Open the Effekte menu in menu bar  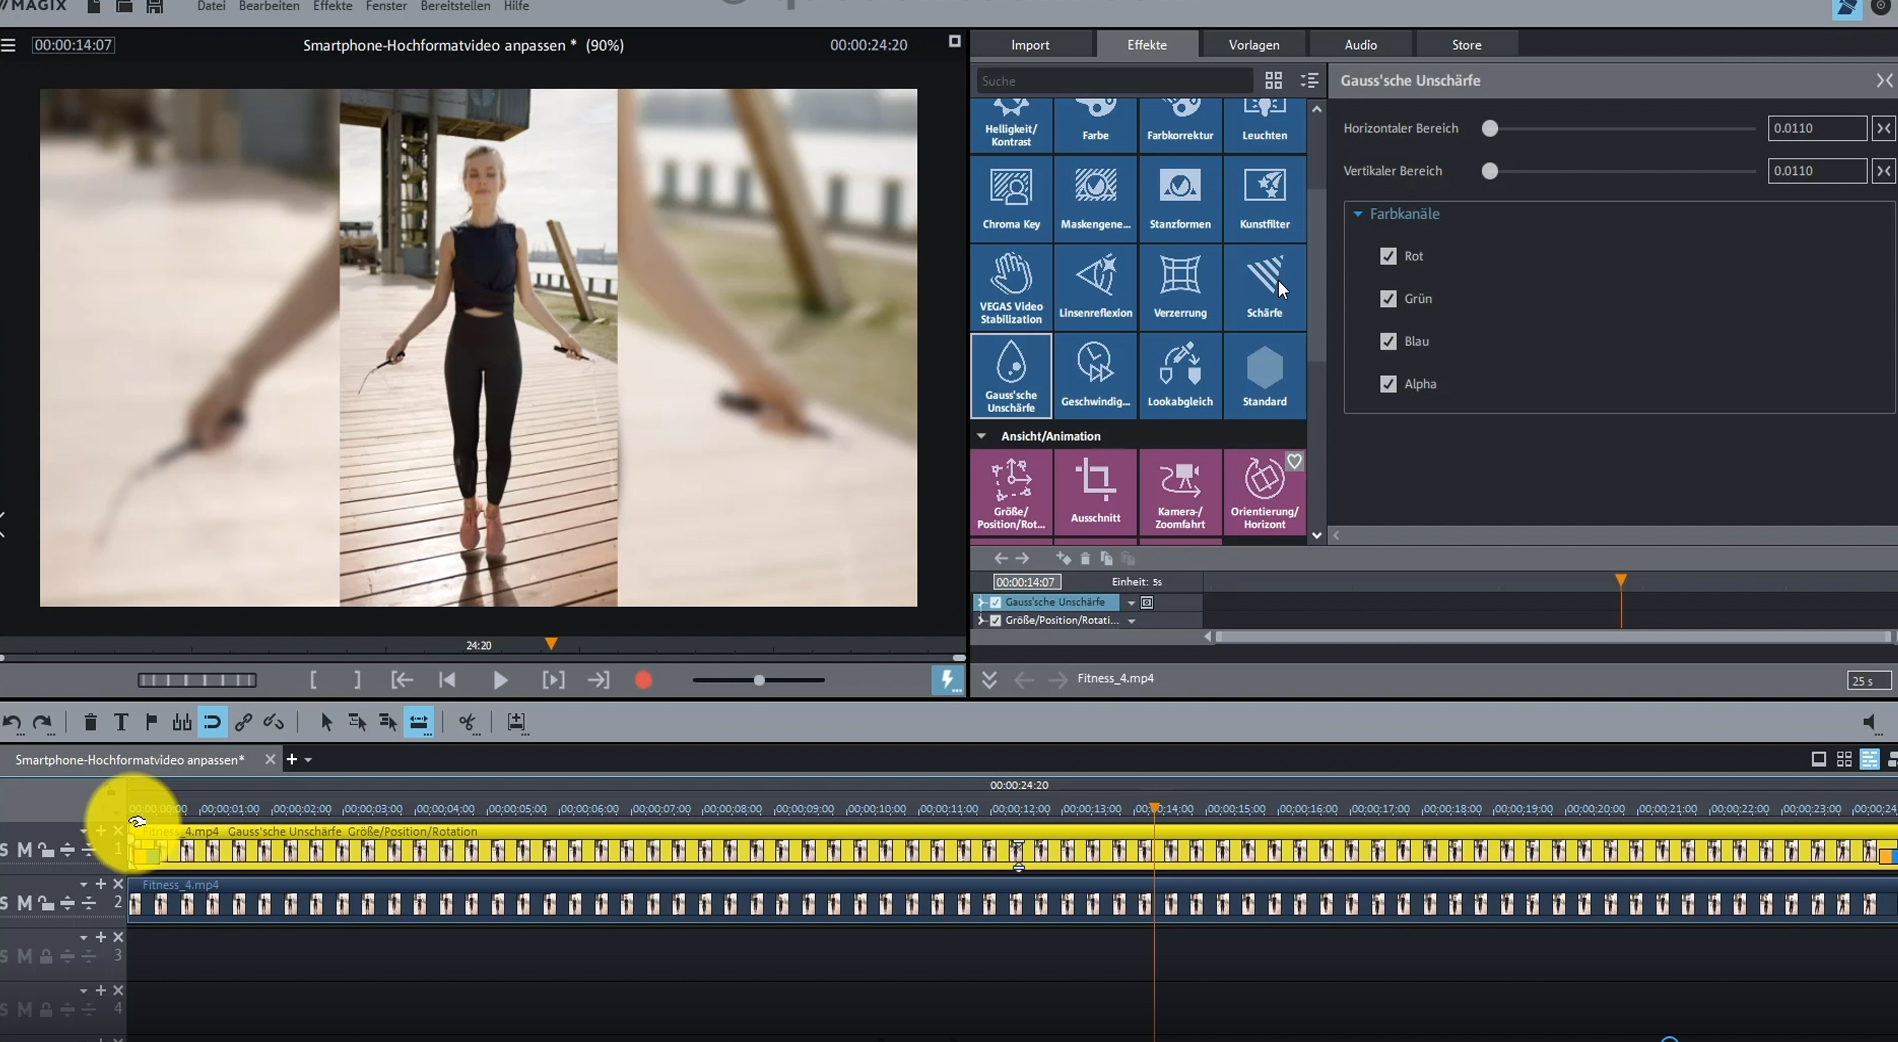[332, 6]
